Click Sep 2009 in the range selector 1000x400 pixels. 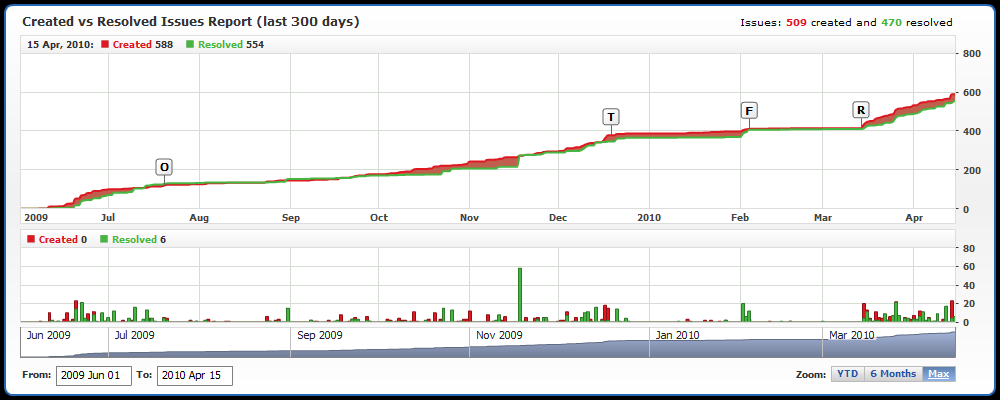point(320,335)
